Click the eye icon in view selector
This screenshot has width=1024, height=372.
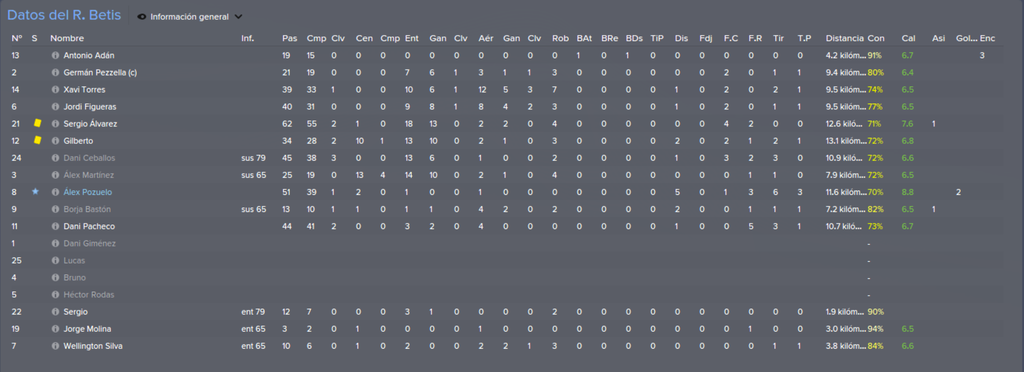point(142,17)
